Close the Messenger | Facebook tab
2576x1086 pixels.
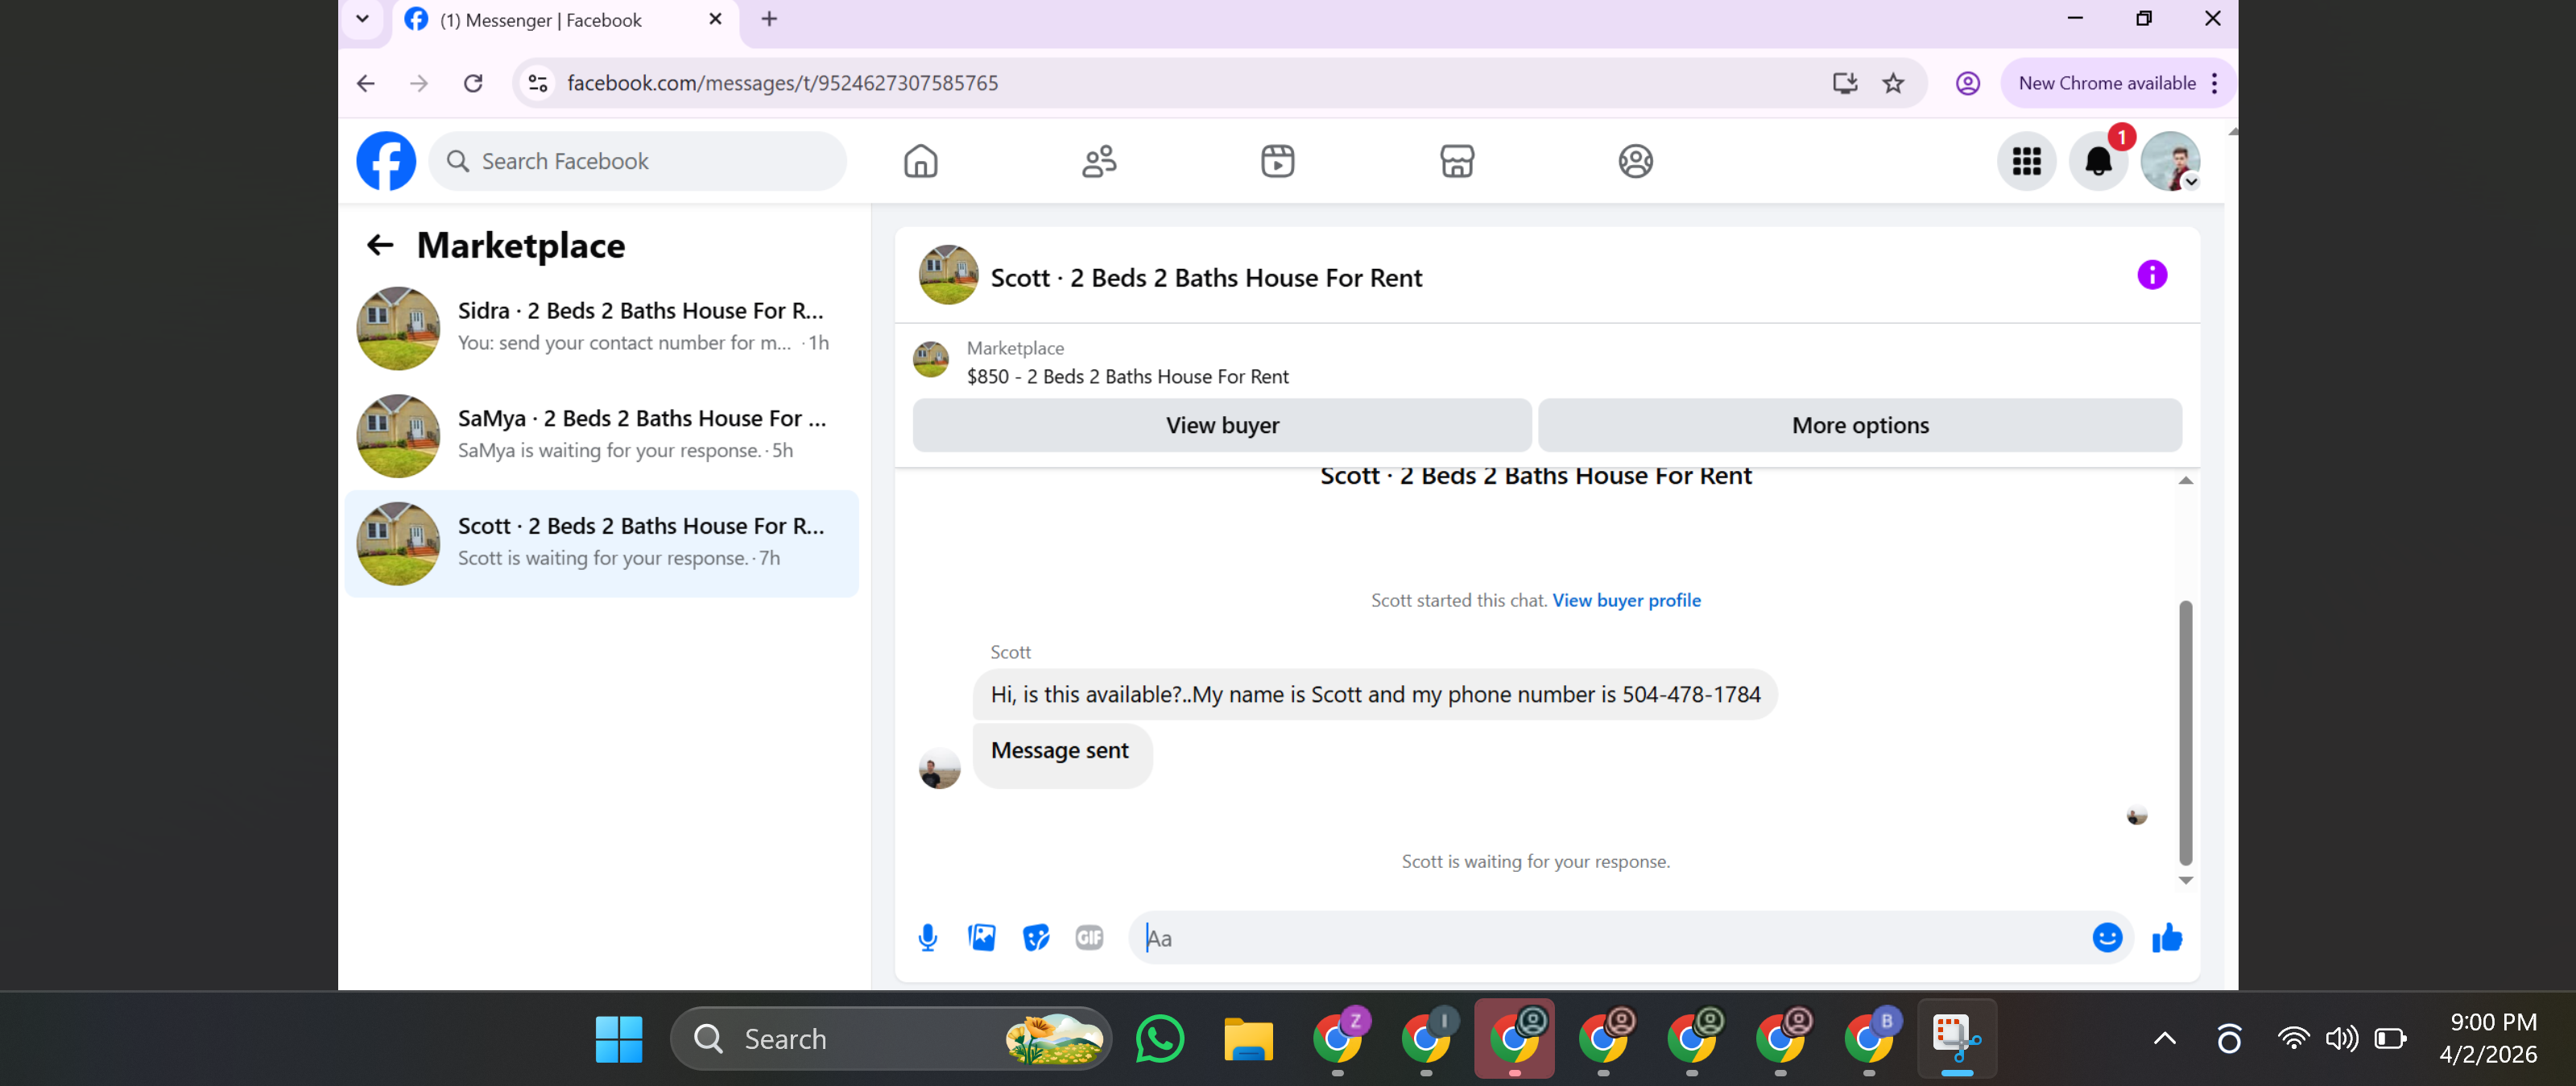click(x=715, y=19)
